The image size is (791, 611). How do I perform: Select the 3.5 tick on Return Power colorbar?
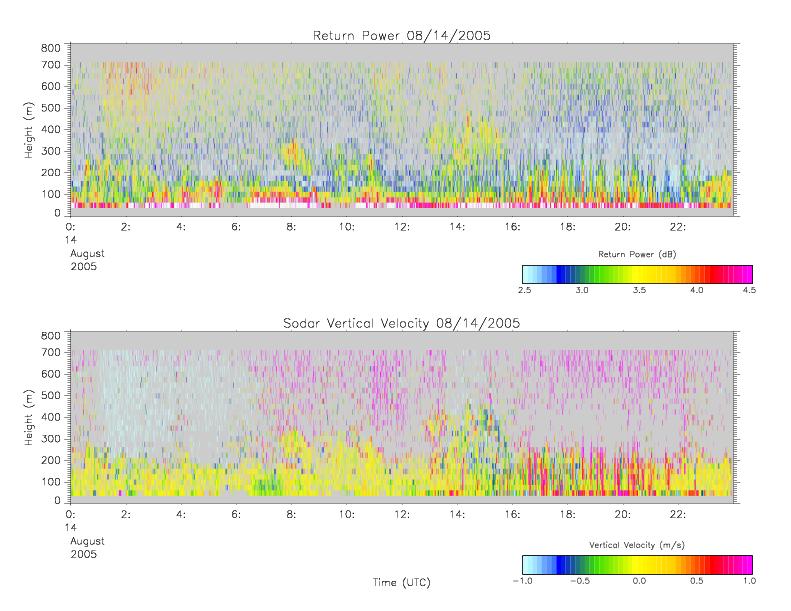(639, 290)
